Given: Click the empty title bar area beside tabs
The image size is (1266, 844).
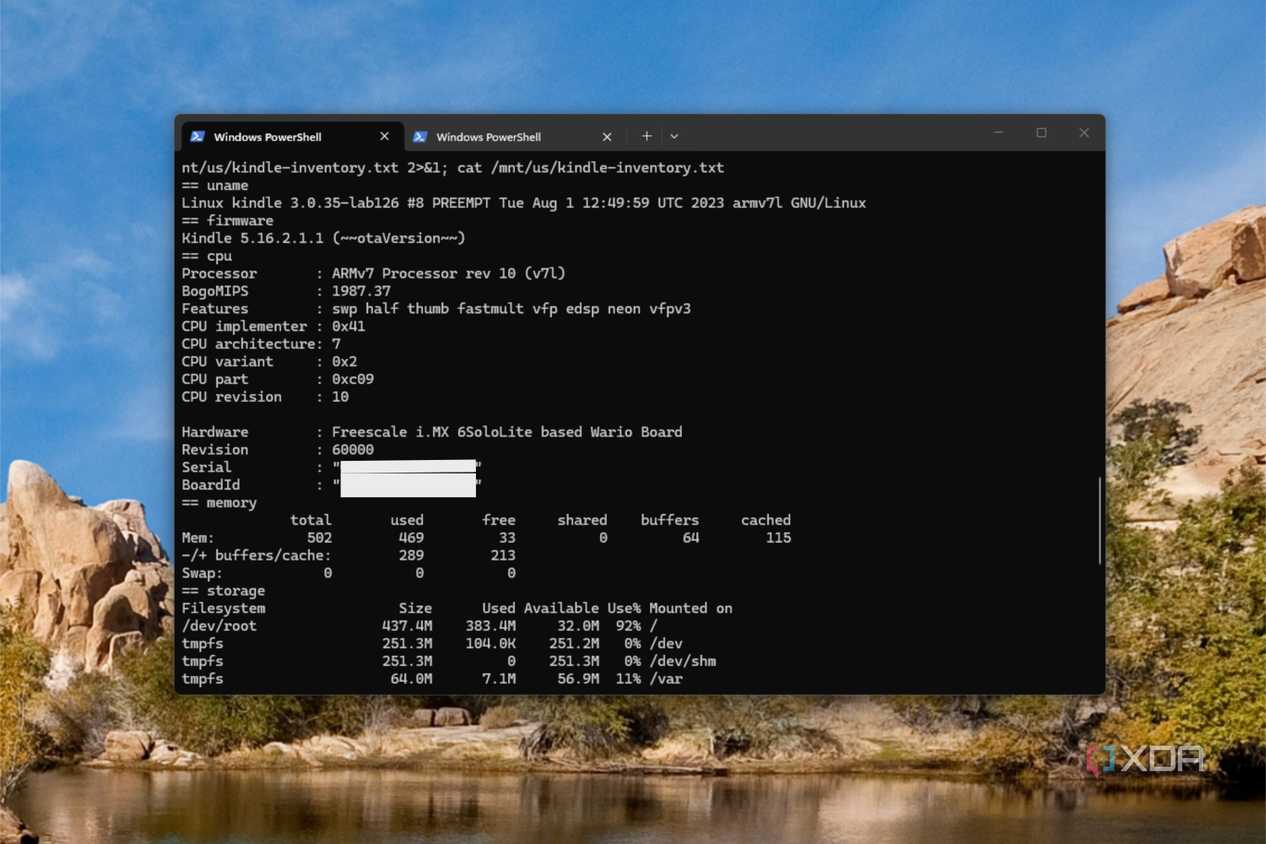Looking at the screenshot, I should pos(830,135).
